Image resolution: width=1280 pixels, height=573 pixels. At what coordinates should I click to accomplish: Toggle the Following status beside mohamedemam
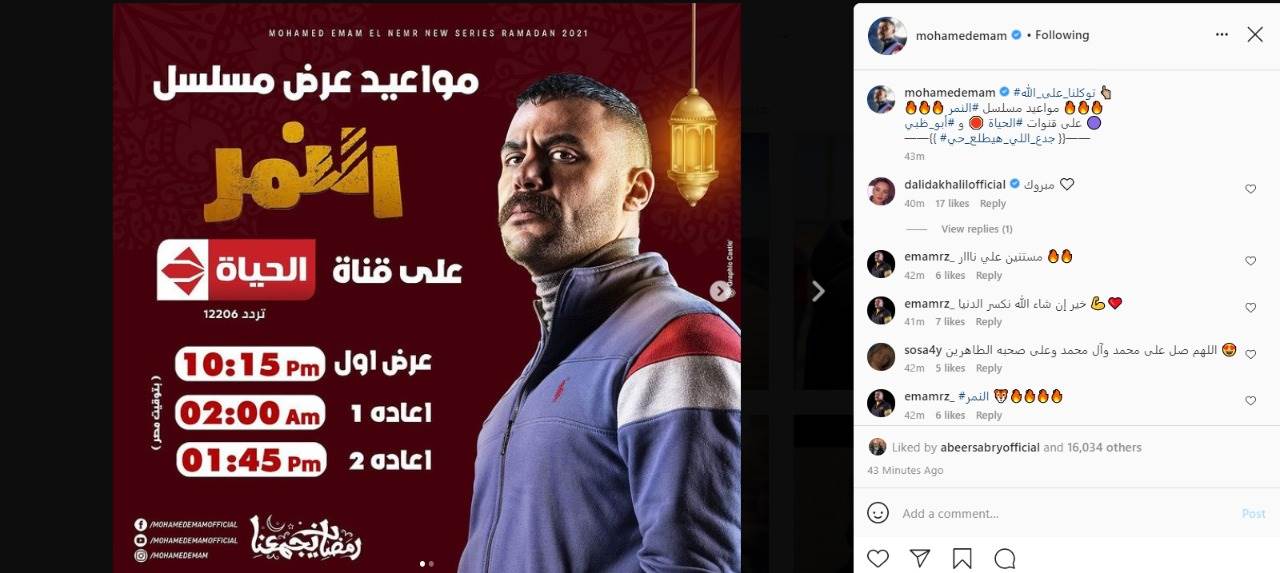click(1062, 35)
